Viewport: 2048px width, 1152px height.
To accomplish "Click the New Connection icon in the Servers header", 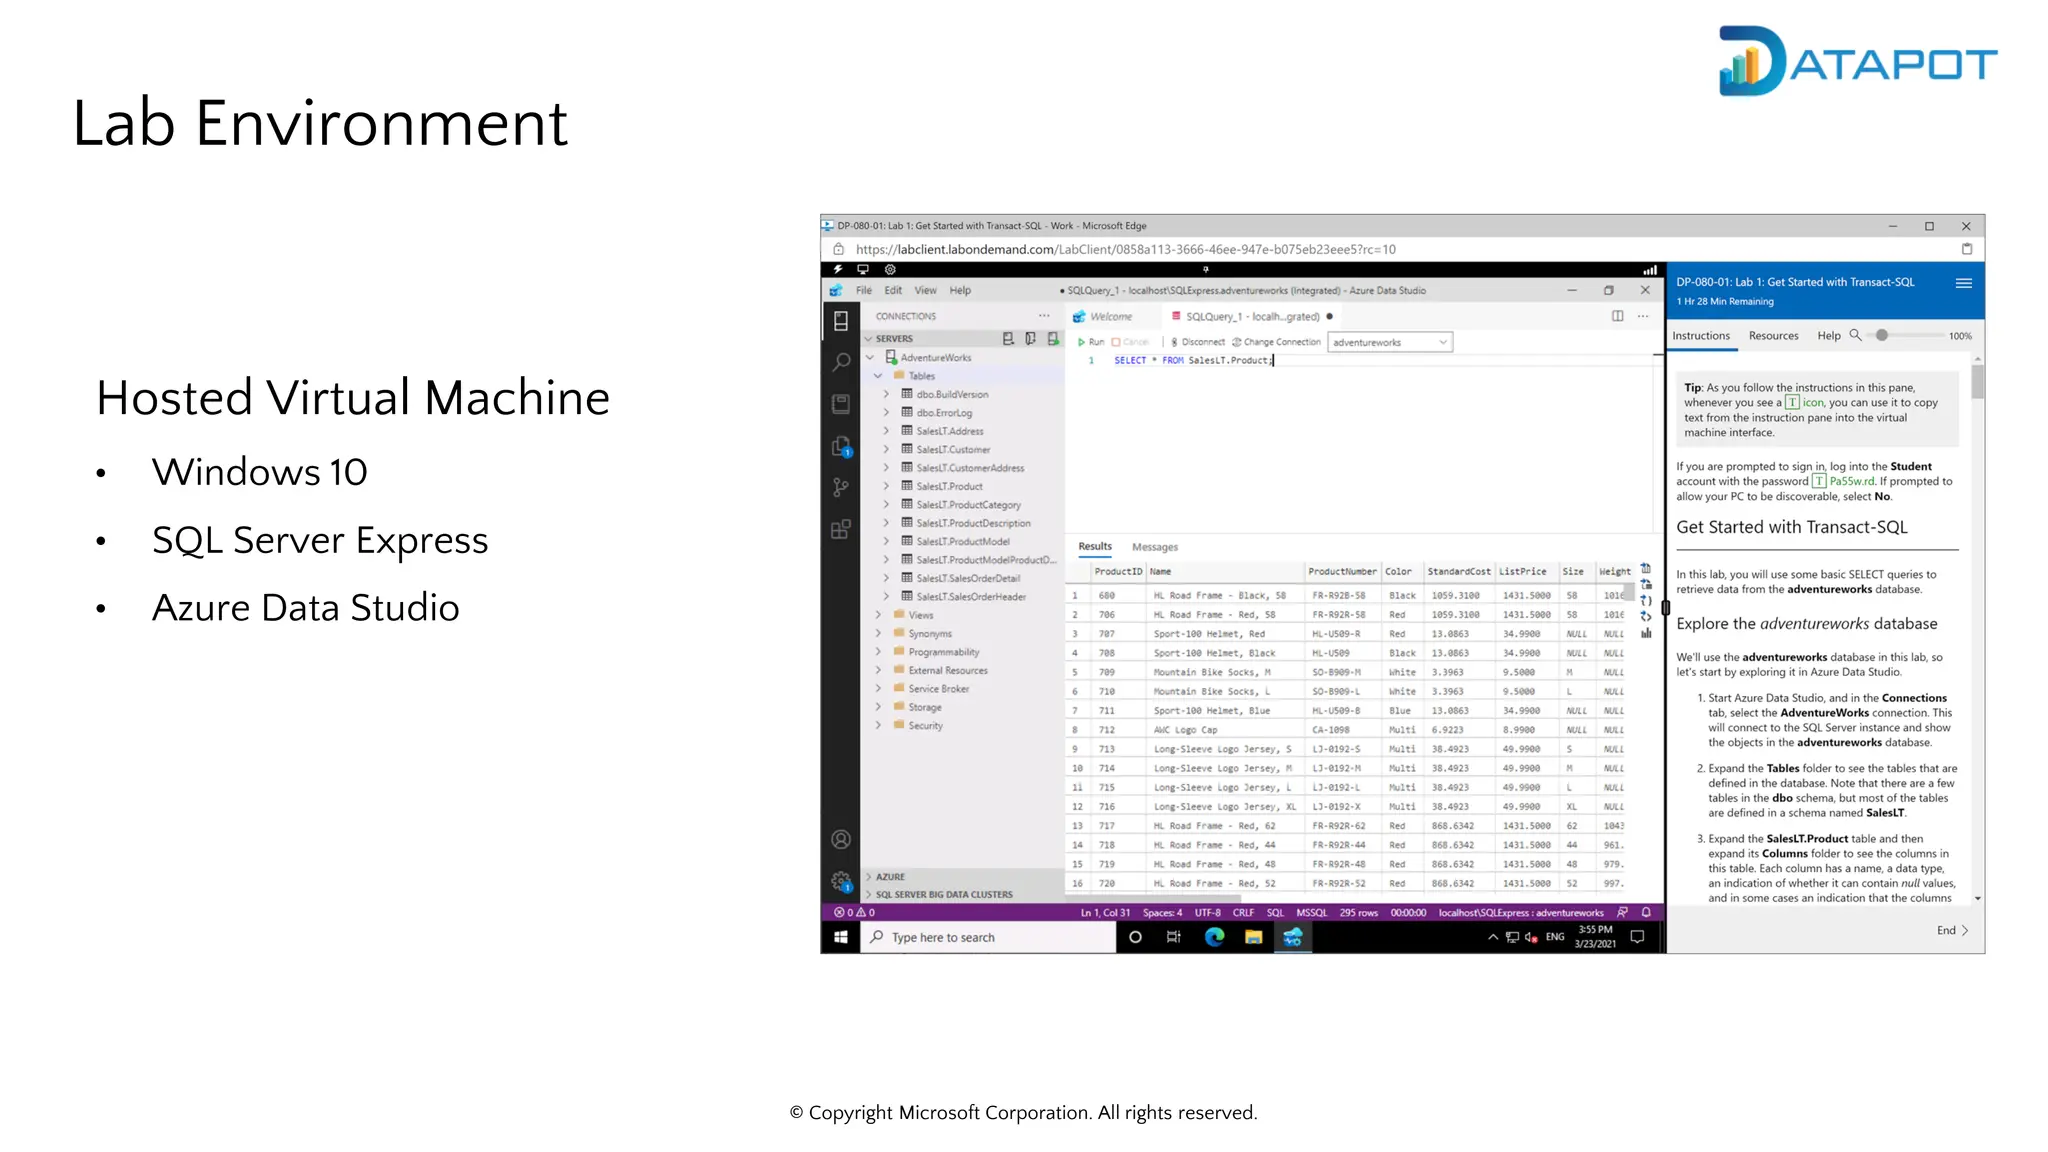I will tap(1008, 339).
